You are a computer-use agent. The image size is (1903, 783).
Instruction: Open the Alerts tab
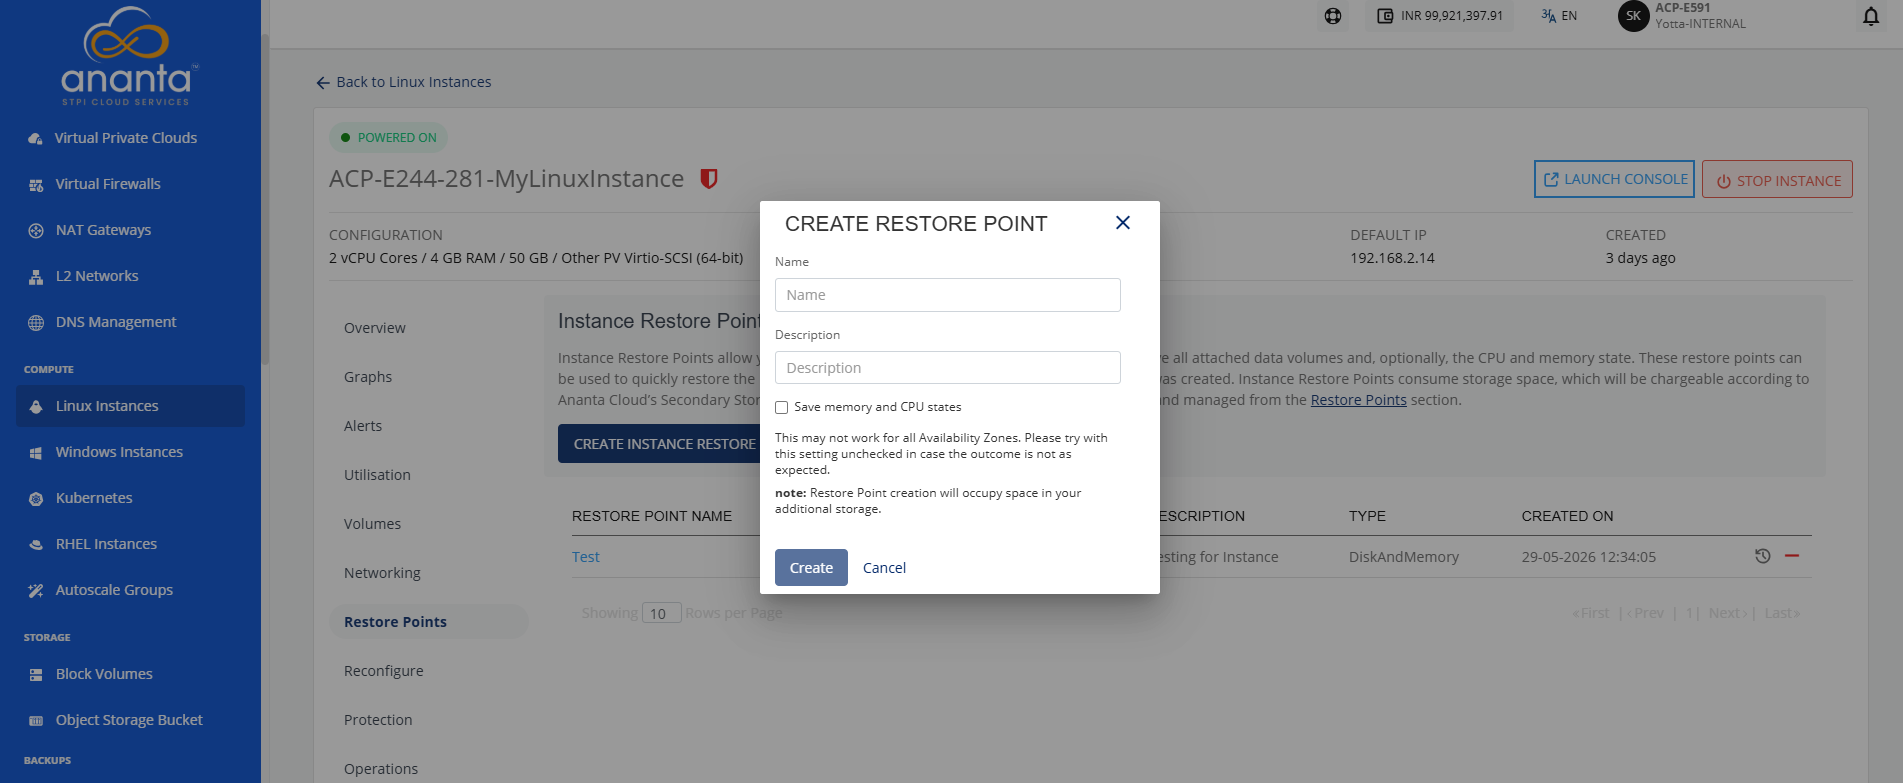[363, 426]
